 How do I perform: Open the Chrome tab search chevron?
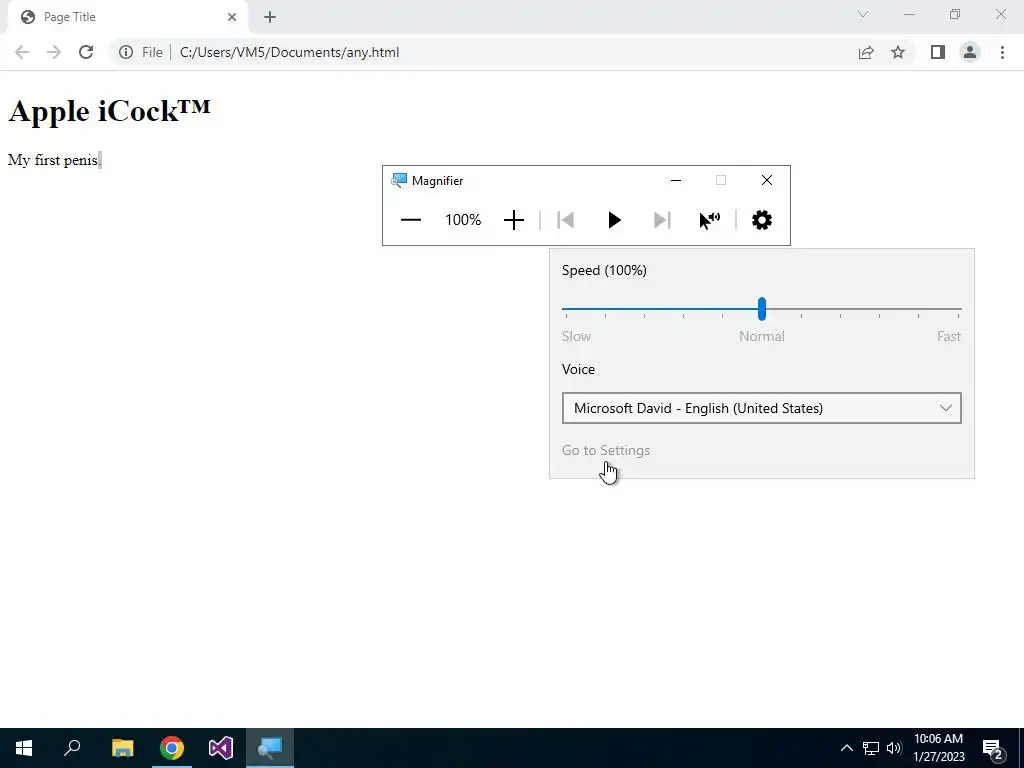pyautogui.click(x=863, y=14)
